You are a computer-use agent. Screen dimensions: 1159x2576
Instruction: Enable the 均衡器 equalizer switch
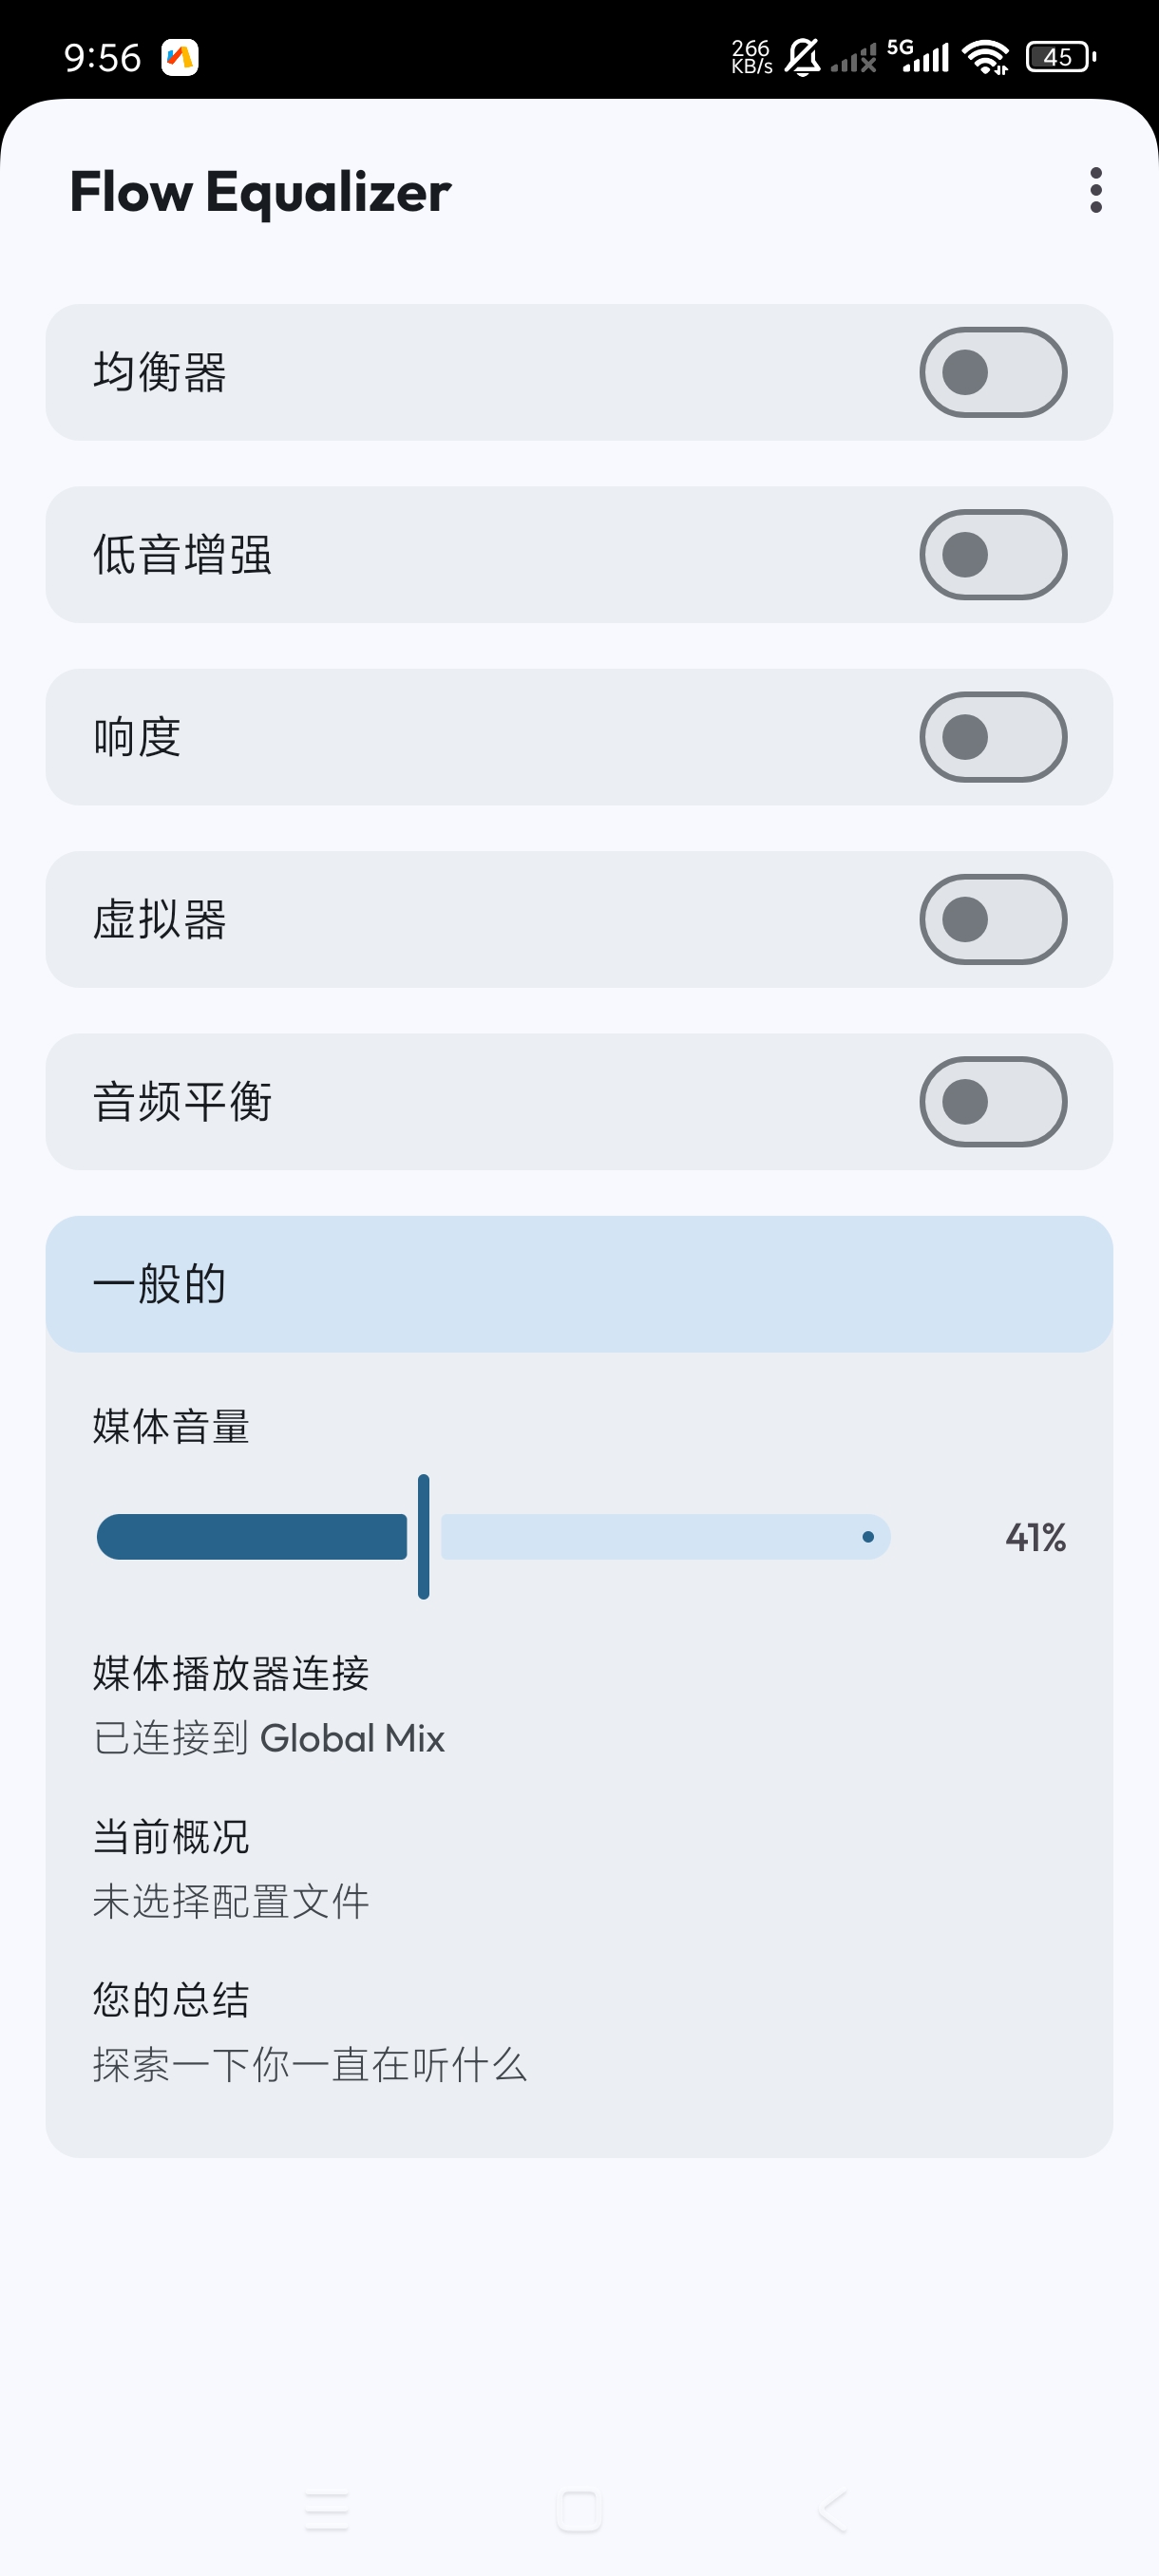[993, 372]
